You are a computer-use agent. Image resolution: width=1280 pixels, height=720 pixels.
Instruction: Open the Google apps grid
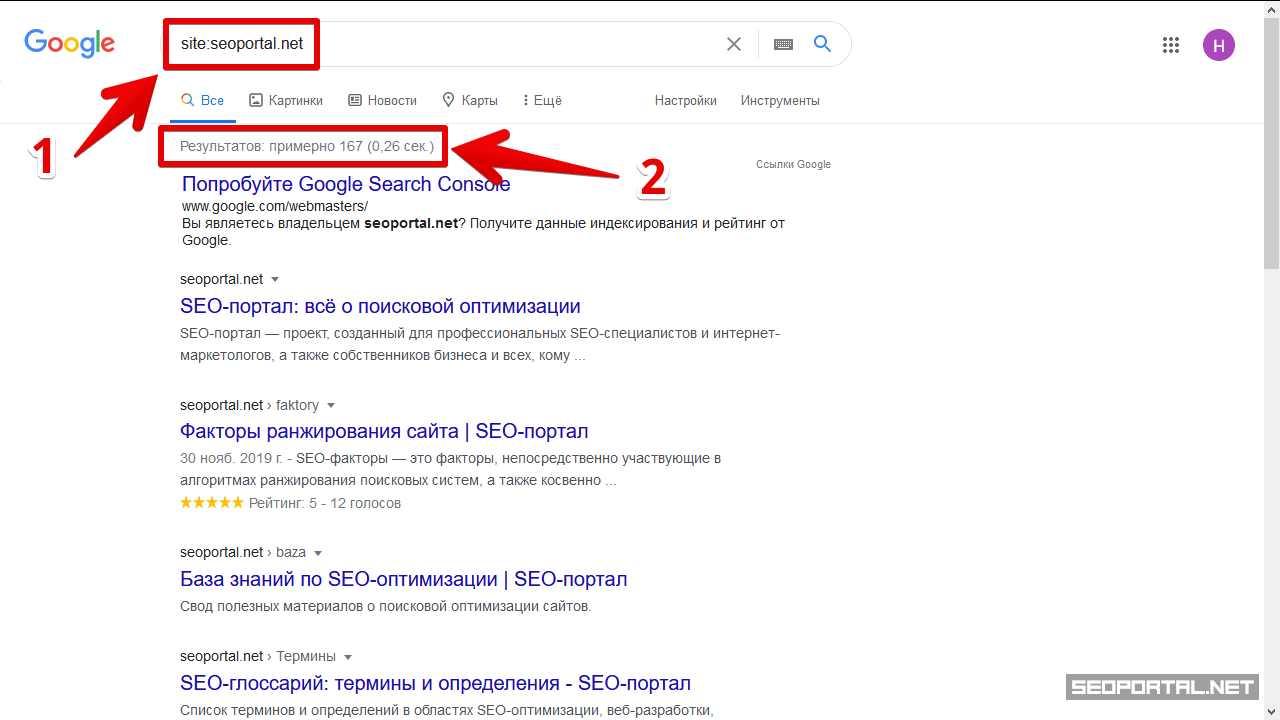(1171, 45)
